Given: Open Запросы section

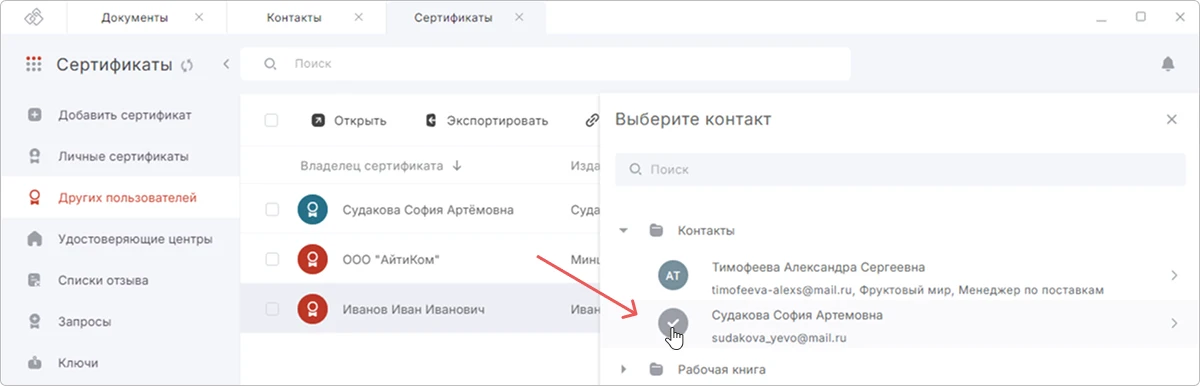Looking at the screenshot, I should click(x=120, y=322).
